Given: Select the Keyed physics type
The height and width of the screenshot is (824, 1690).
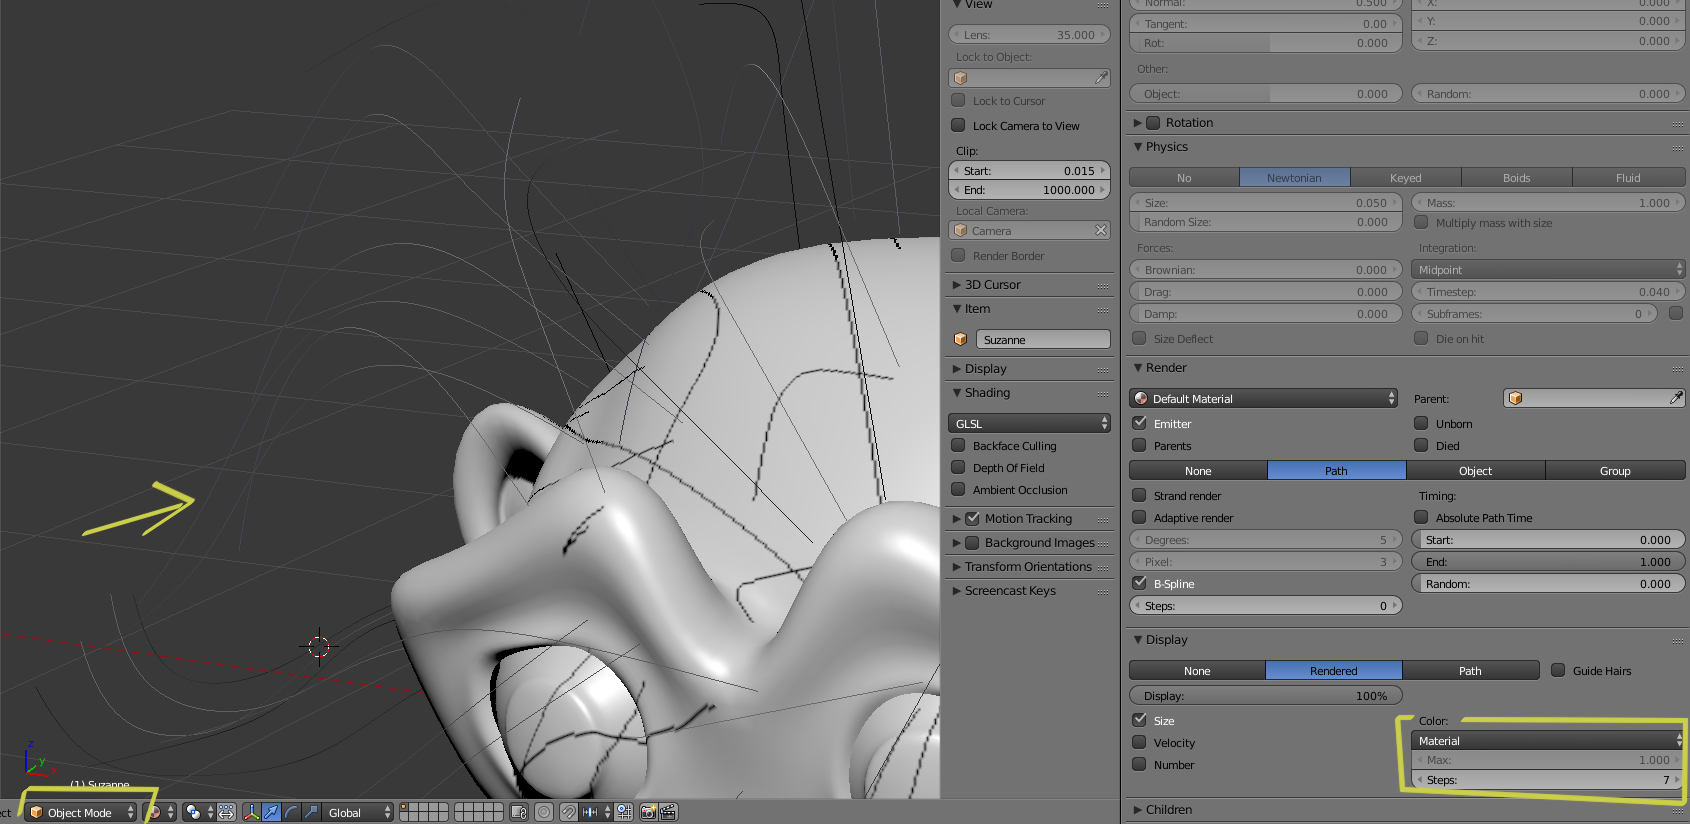Looking at the screenshot, I should (1406, 178).
